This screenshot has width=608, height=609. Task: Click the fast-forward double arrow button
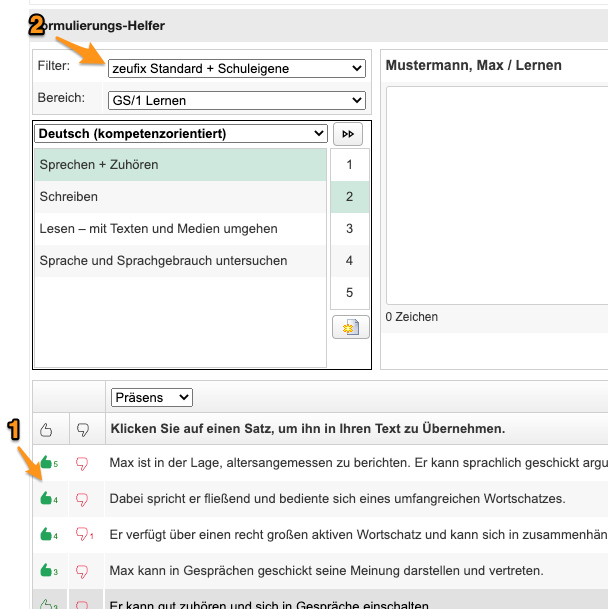348,134
